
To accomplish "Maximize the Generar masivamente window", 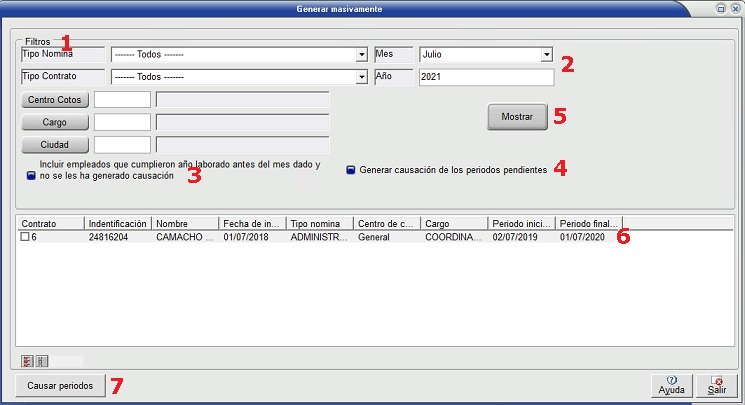I will coord(720,8).
